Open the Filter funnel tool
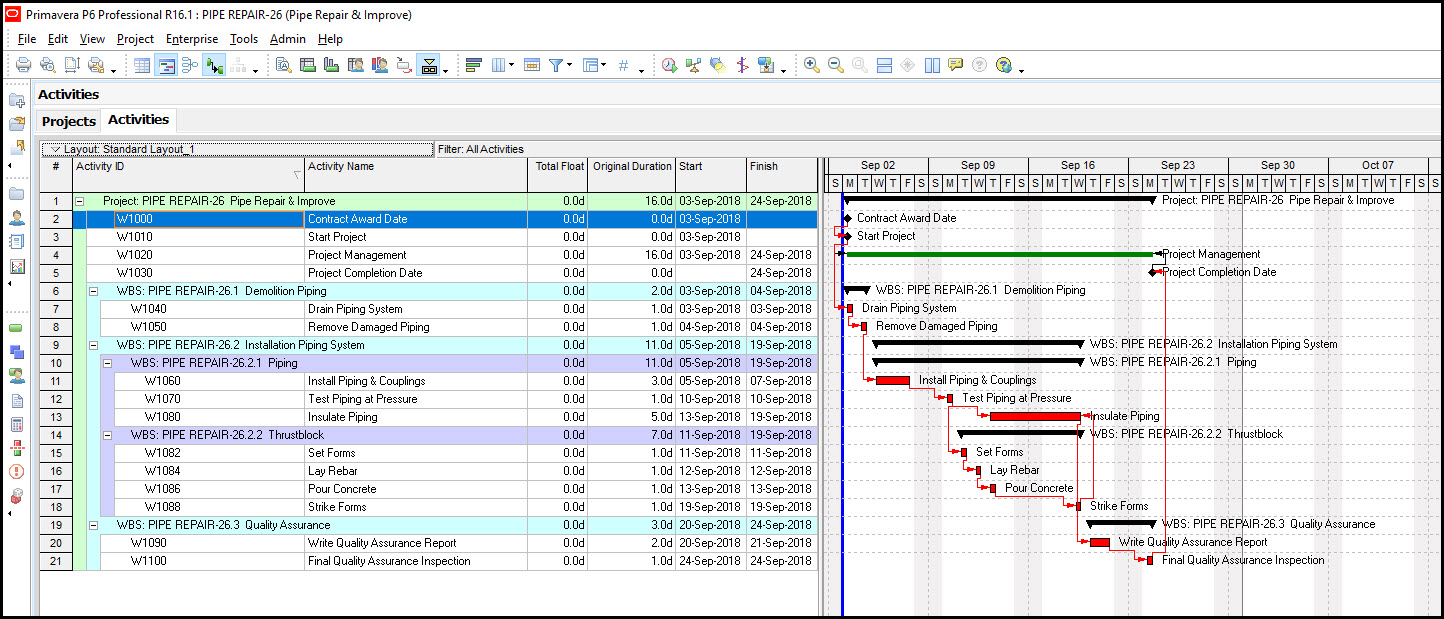This screenshot has width=1444, height=619. [557, 65]
